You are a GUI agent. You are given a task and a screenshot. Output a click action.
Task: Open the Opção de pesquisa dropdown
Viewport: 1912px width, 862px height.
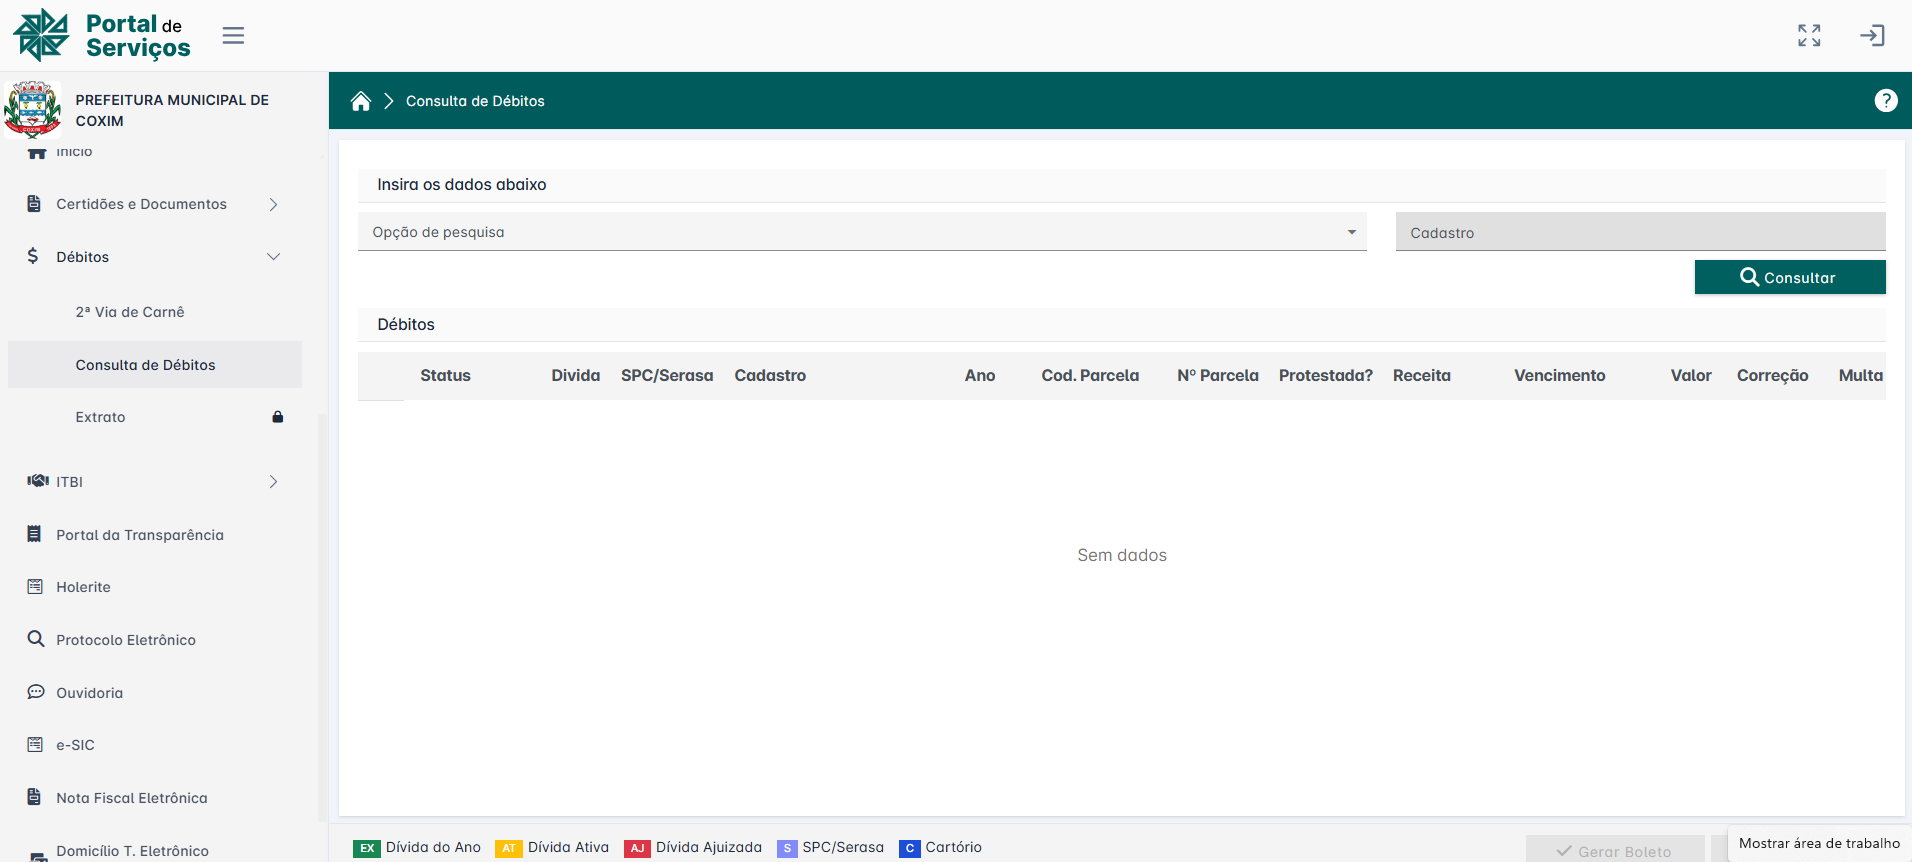click(861, 232)
